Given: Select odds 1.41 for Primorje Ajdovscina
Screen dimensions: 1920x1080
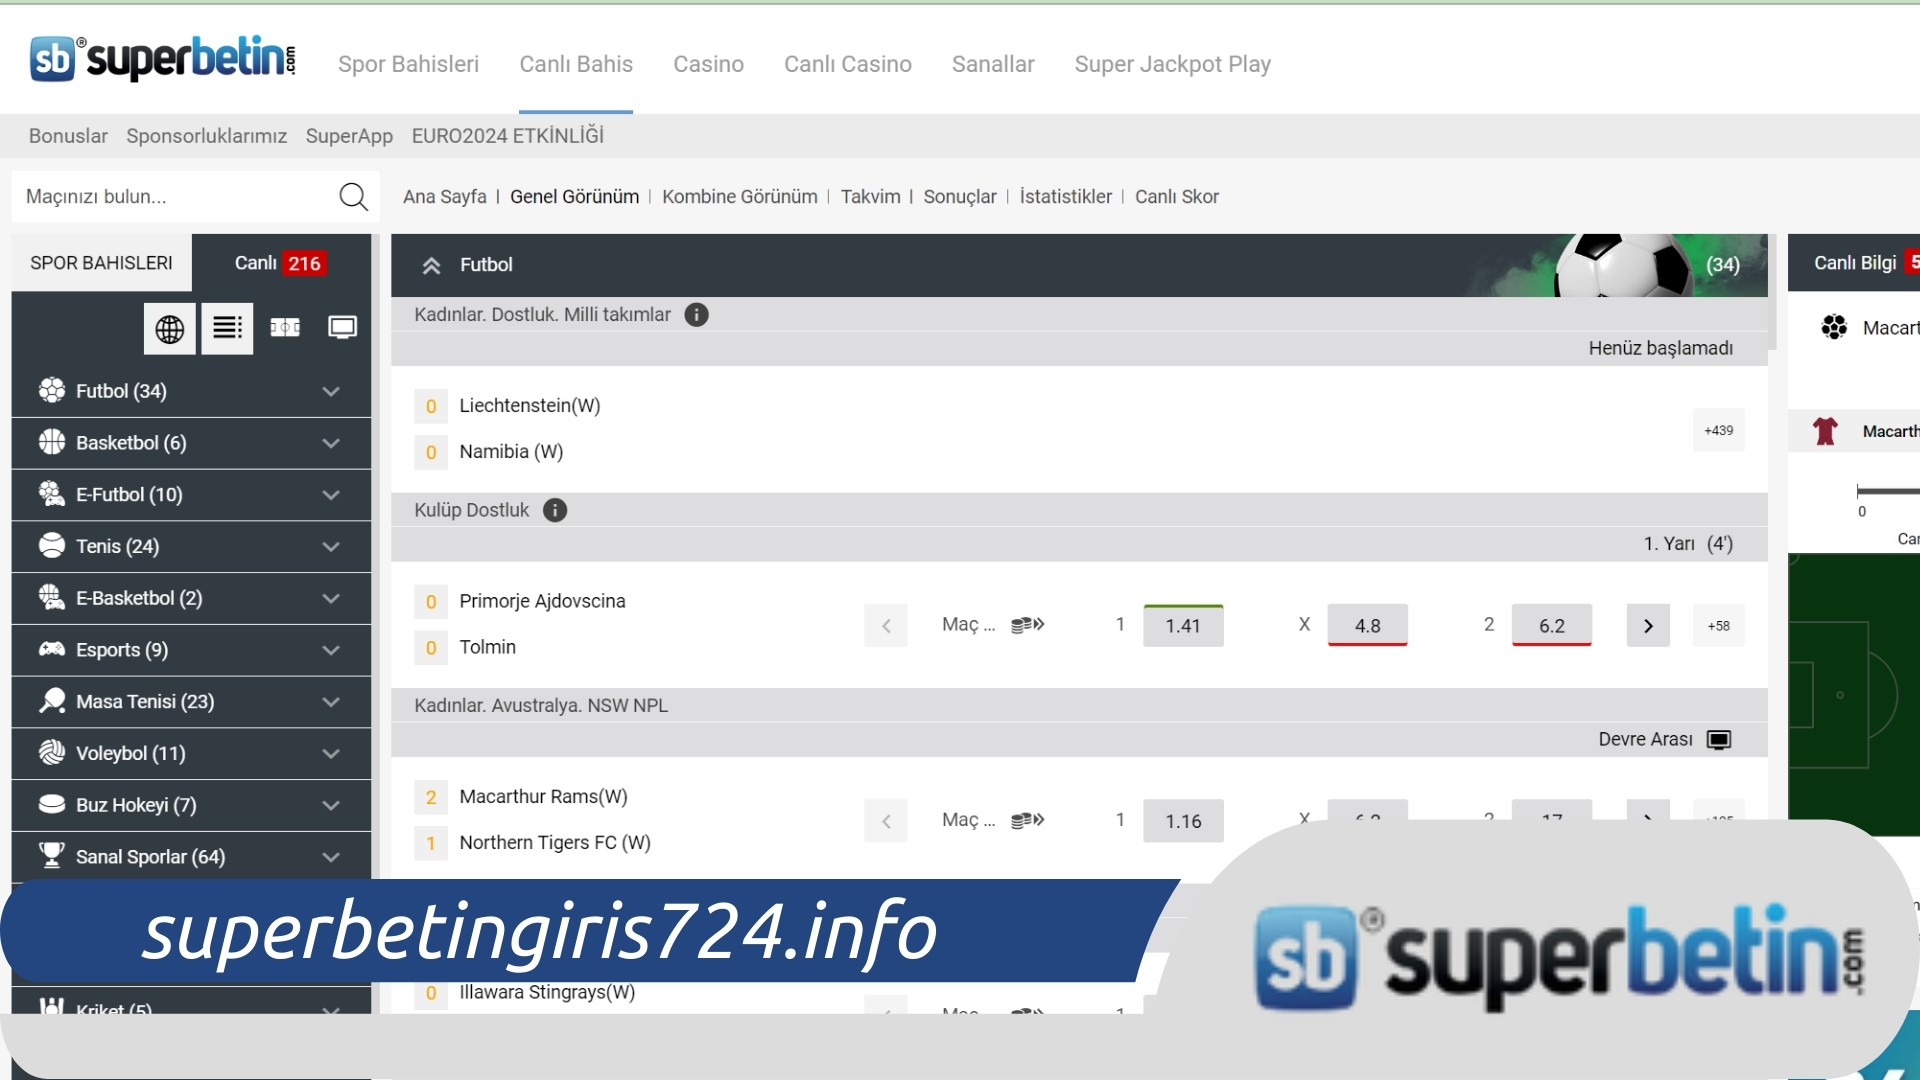Looking at the screenshot, I should [x=1183, y=626].
